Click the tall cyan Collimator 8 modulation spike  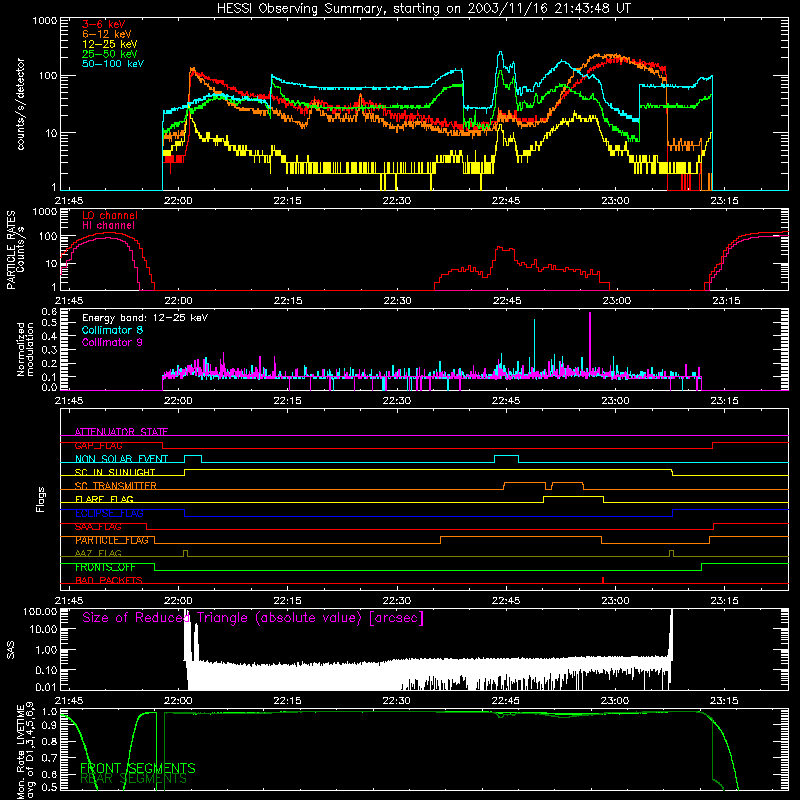534,346
